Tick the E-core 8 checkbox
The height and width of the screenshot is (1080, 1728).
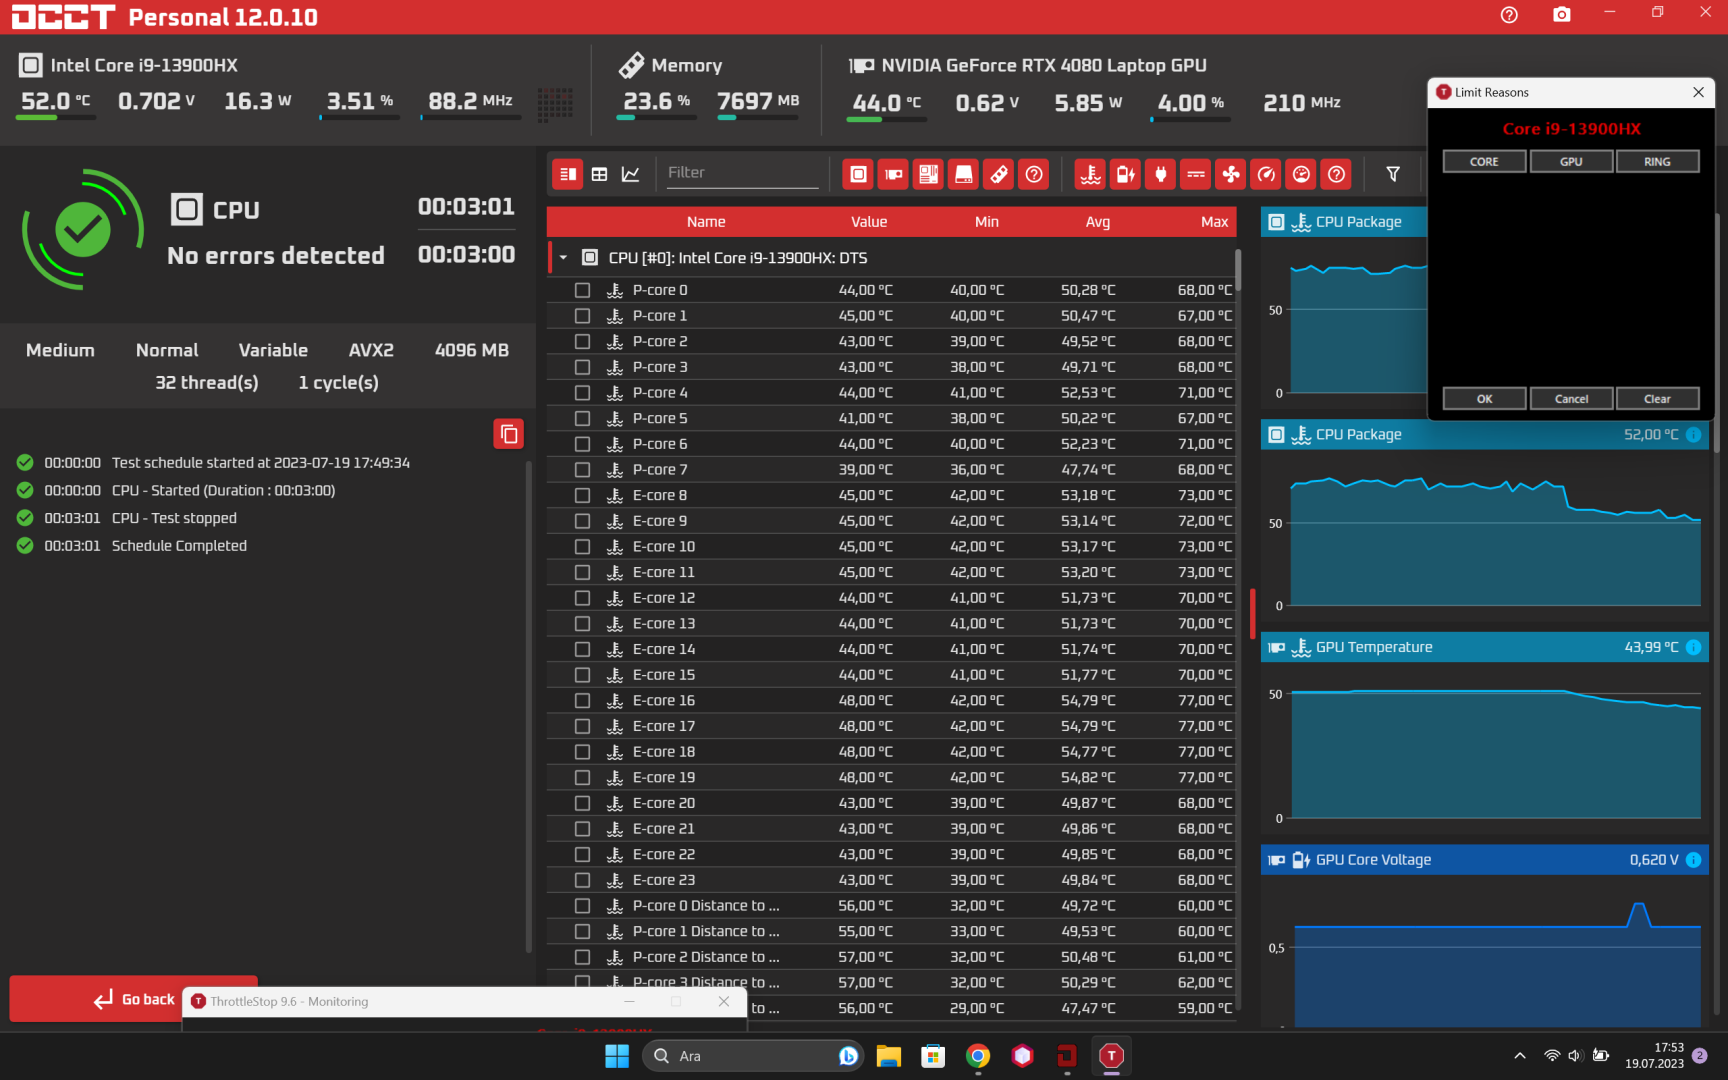[x=582, y=495]
